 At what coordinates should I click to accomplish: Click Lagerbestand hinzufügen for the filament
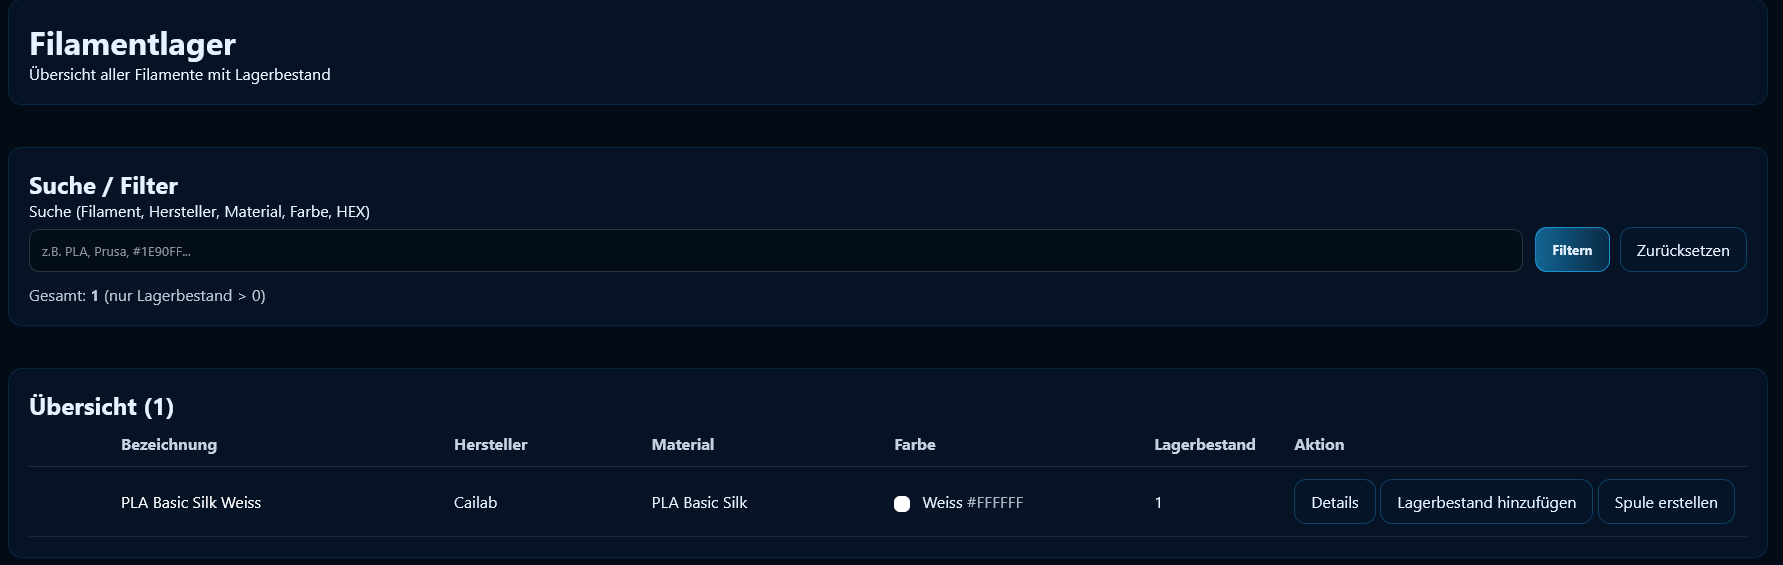tap(1486, 502)
